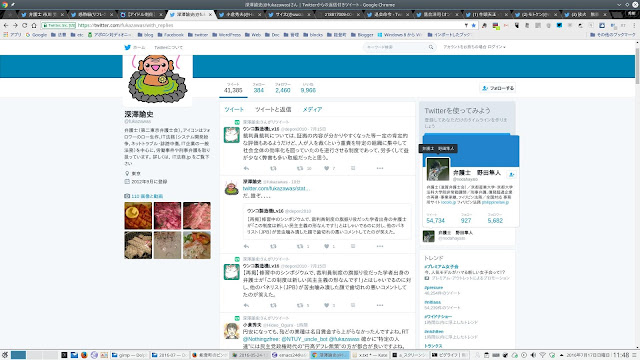Open the twitter.com/fukazawas/stat… link
The image size is (640, 360).
pos(276,189)
